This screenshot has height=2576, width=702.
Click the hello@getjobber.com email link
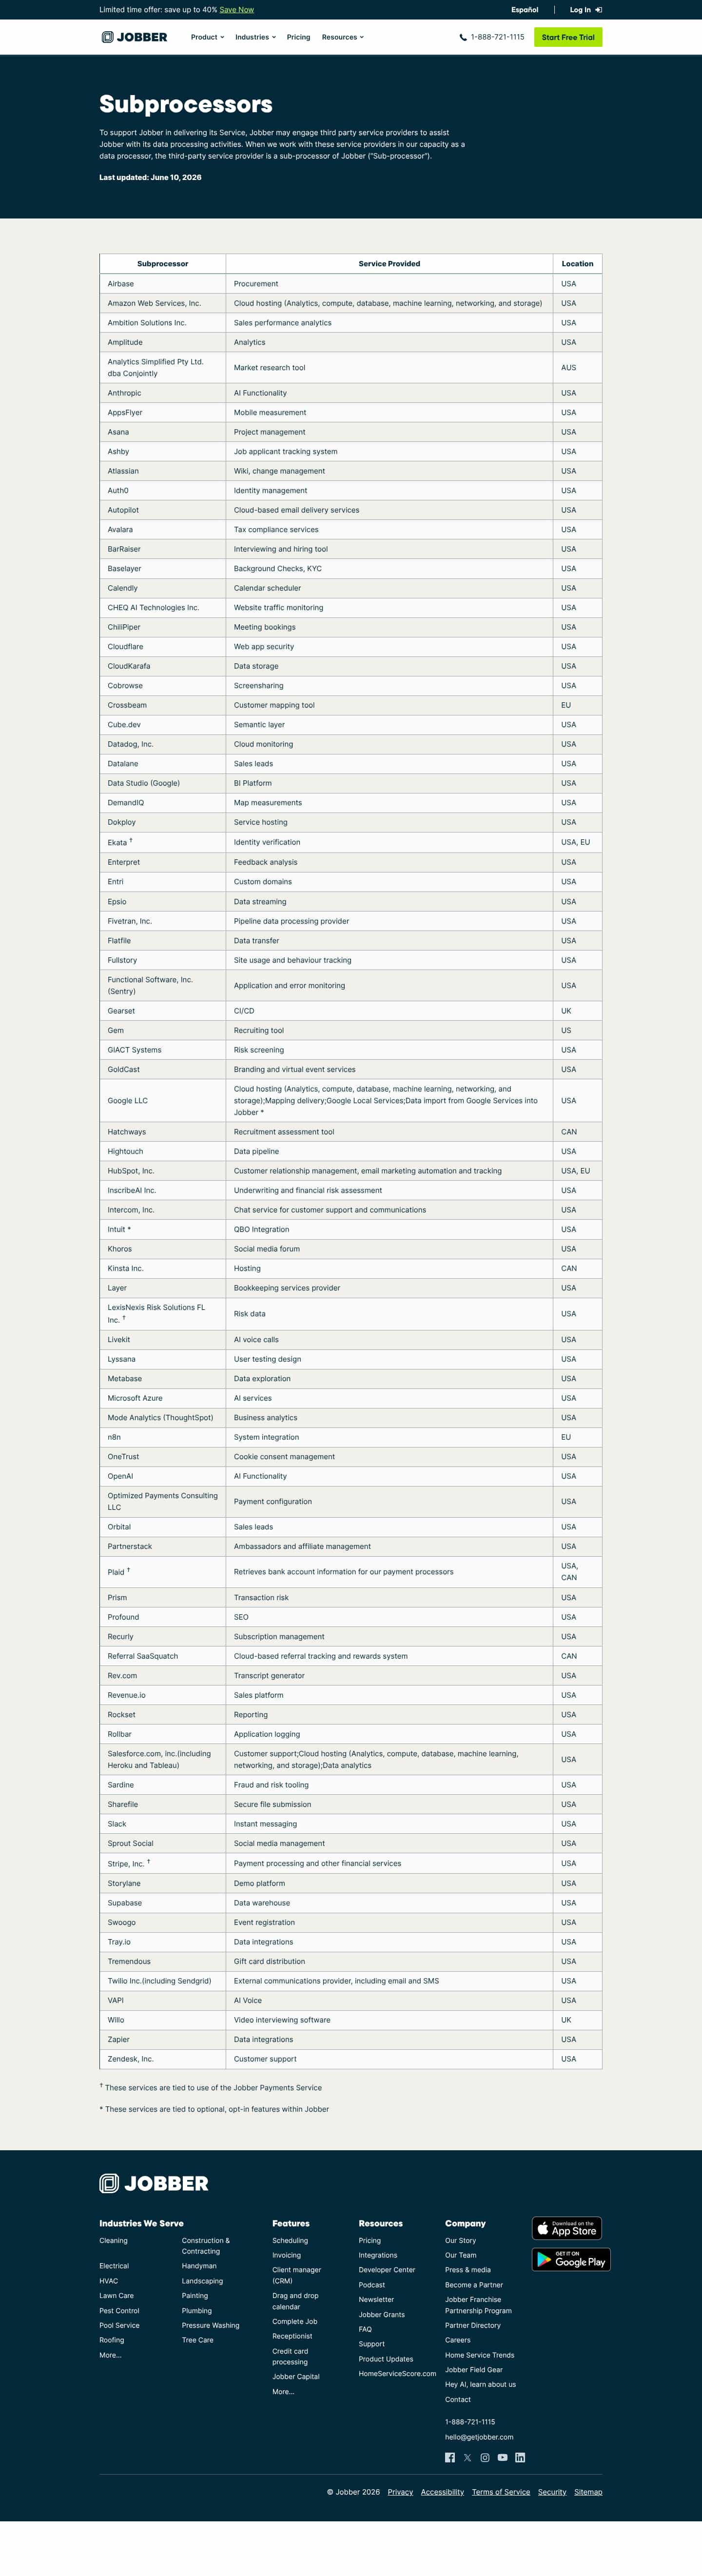pos(479,2437)
